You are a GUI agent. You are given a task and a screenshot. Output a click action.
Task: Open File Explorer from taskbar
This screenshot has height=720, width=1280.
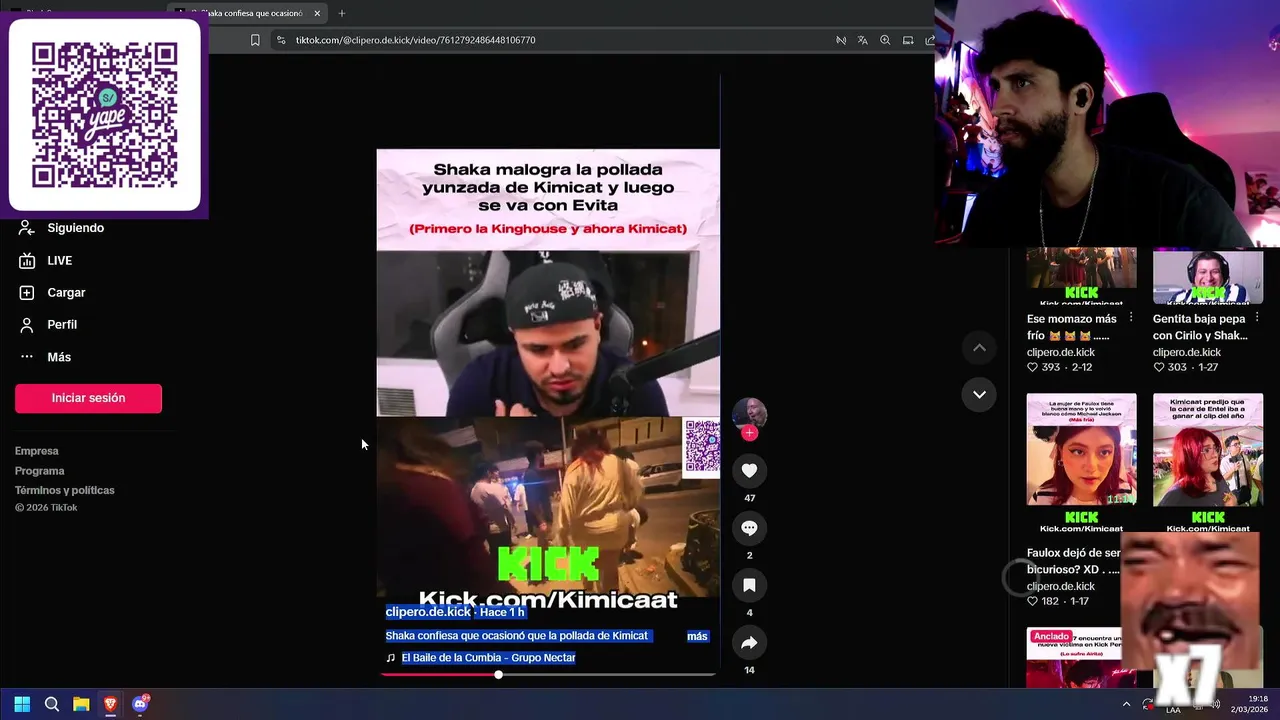81,704
